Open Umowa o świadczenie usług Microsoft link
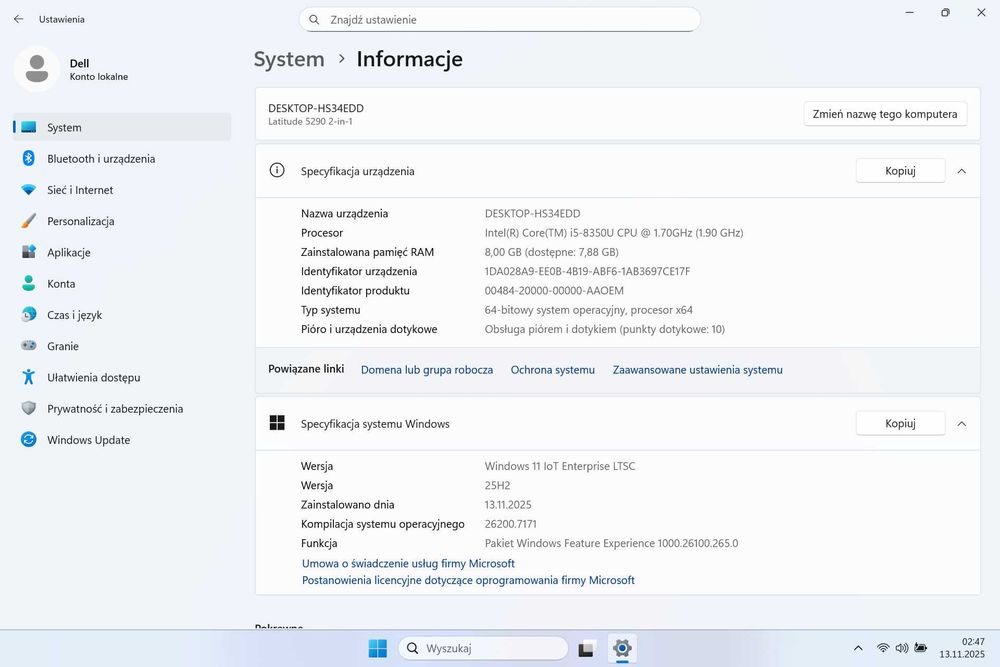The width and height of the screenshot is (1000, 667). coord(408,563)
